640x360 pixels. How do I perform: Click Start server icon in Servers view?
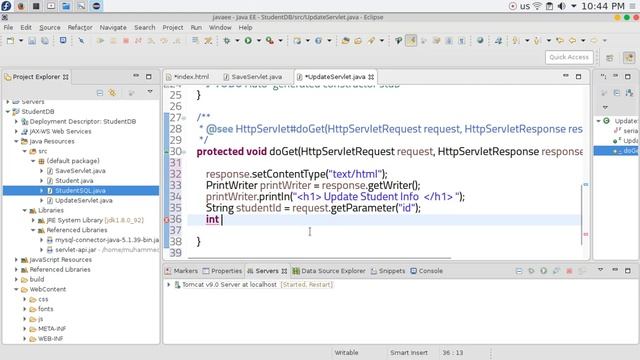coord(544,271)
